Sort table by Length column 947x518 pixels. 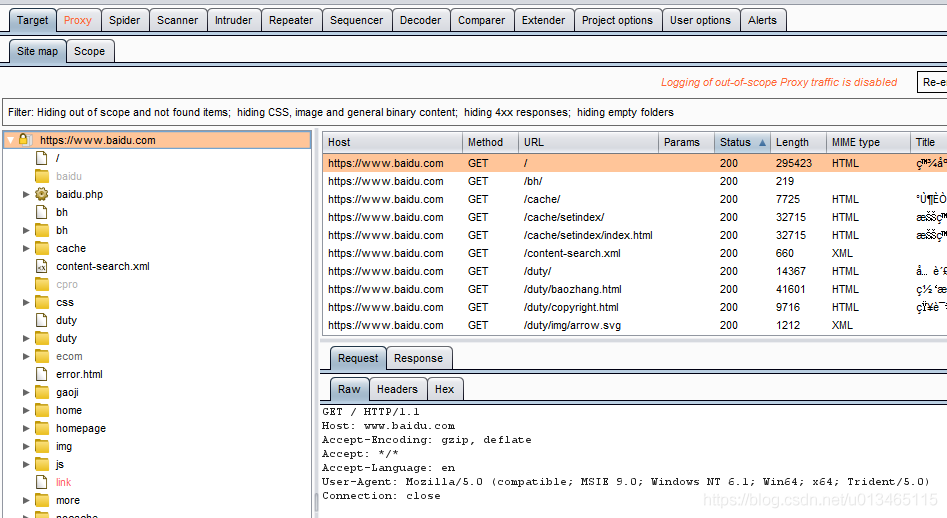[x=797, y=142]
